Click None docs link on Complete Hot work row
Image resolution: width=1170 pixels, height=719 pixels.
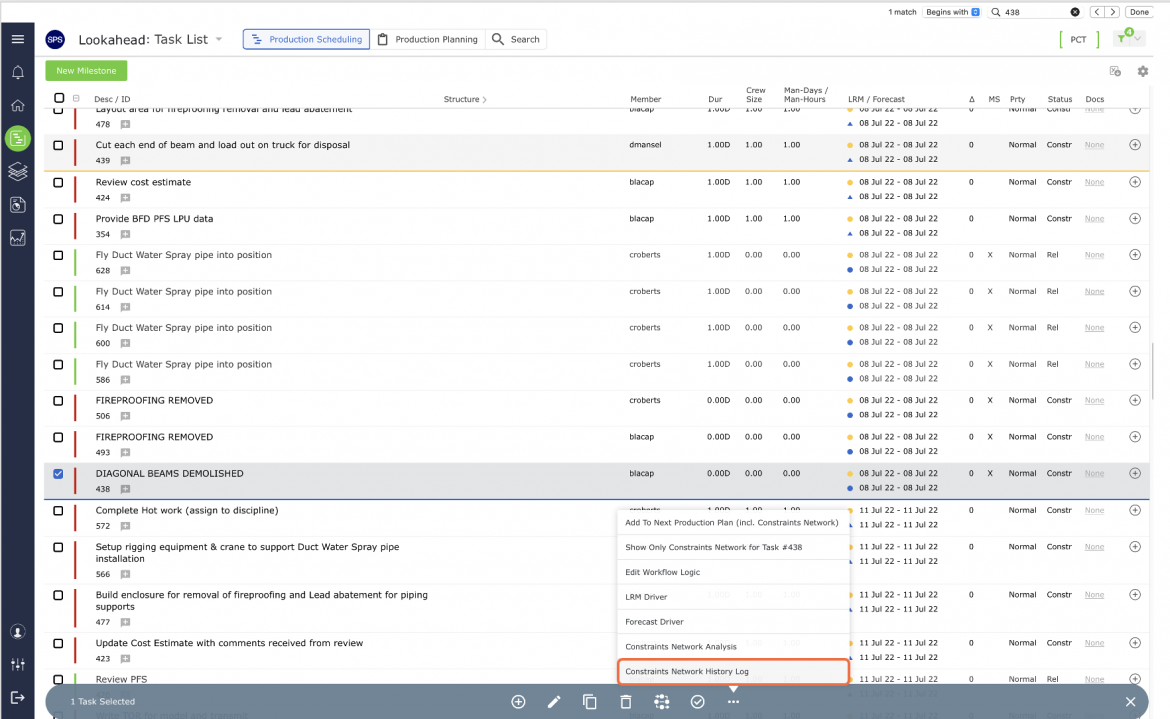point(1094,510)
